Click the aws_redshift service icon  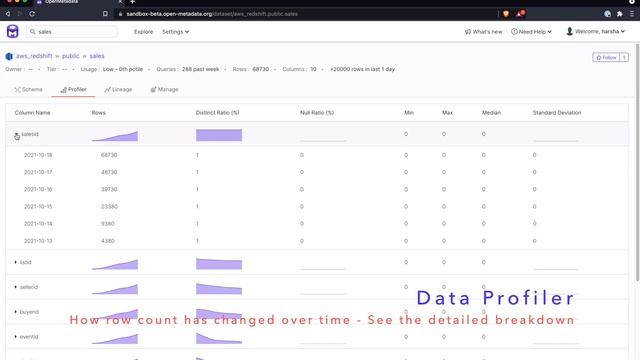point(9,56)
